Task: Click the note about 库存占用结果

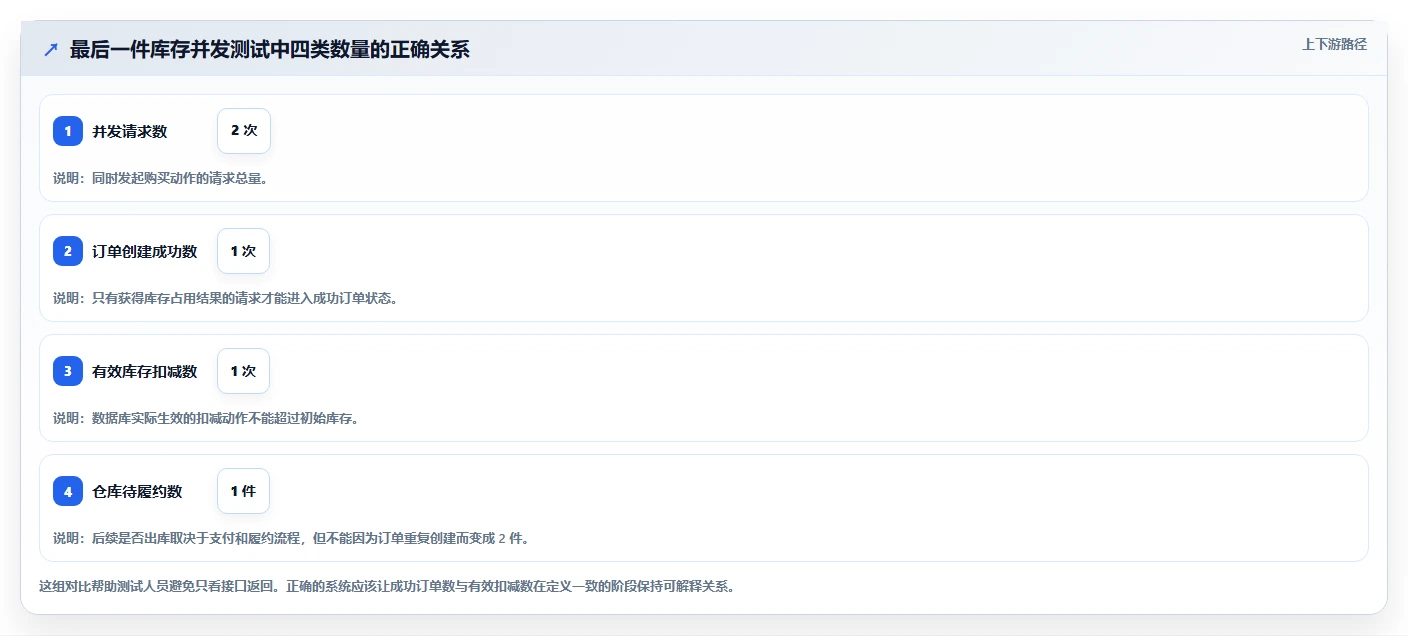Action: coord(225,298)
